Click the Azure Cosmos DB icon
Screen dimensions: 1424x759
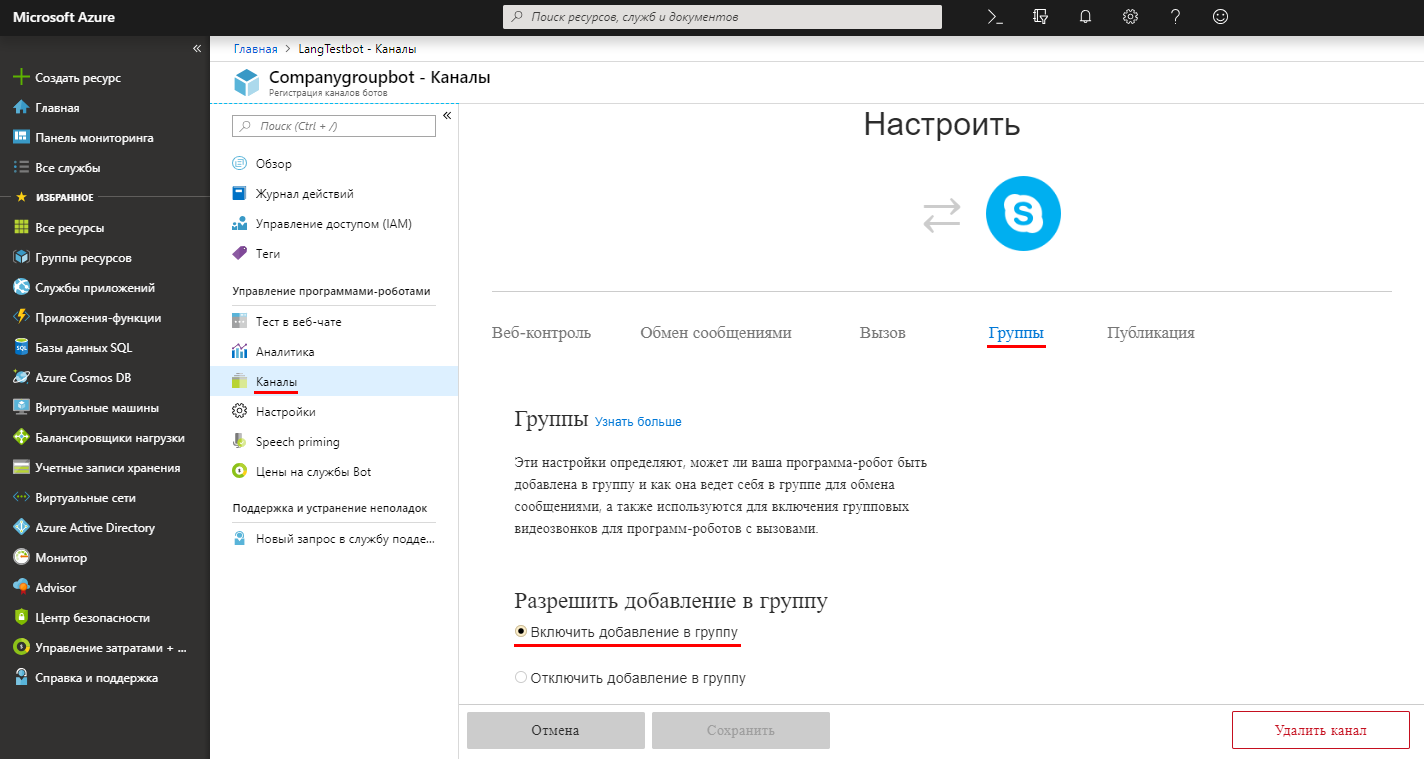(x=20, y=378)
